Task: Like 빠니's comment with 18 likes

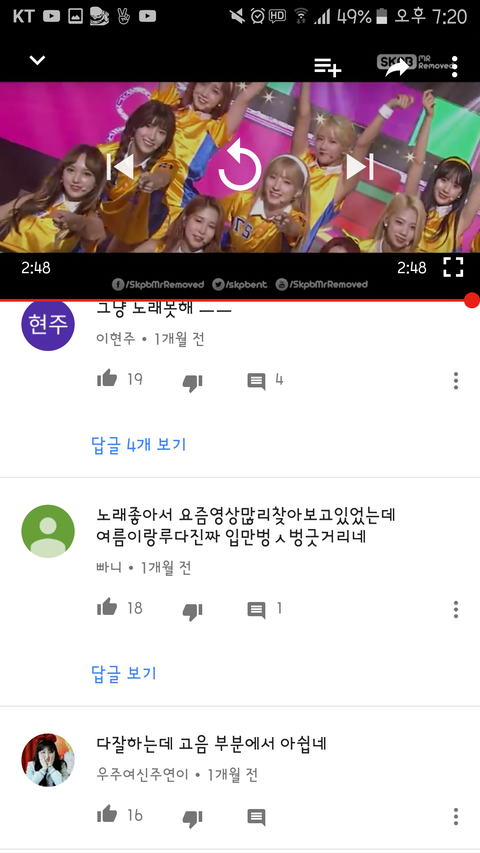Action: [x=107, y=607]
